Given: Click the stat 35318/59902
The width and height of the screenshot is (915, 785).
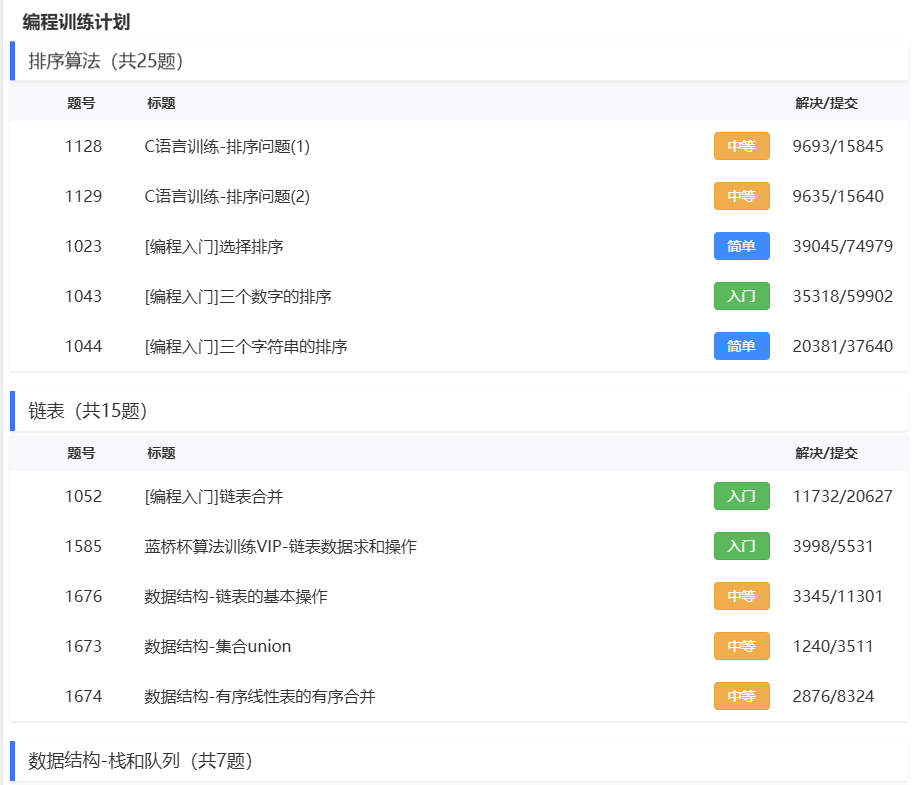Looking at the screenshot, I should click(843, 296).
